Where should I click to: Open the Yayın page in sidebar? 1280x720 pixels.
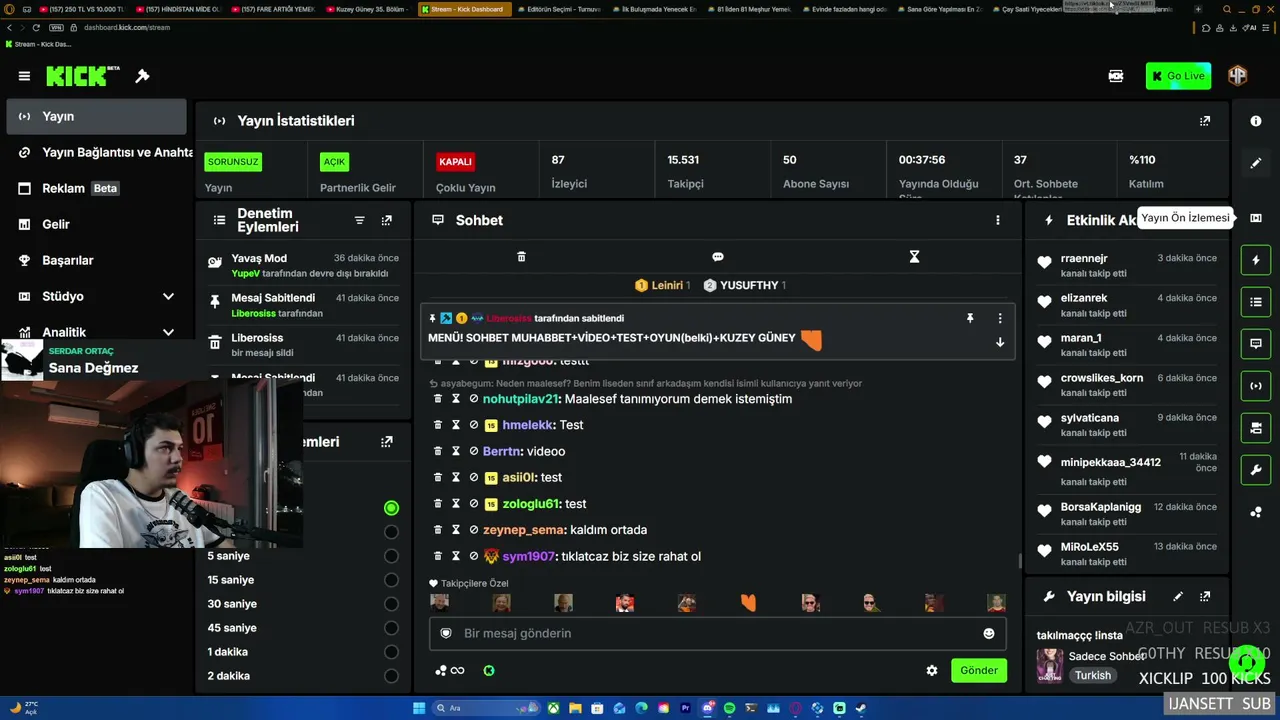(96, 116)
